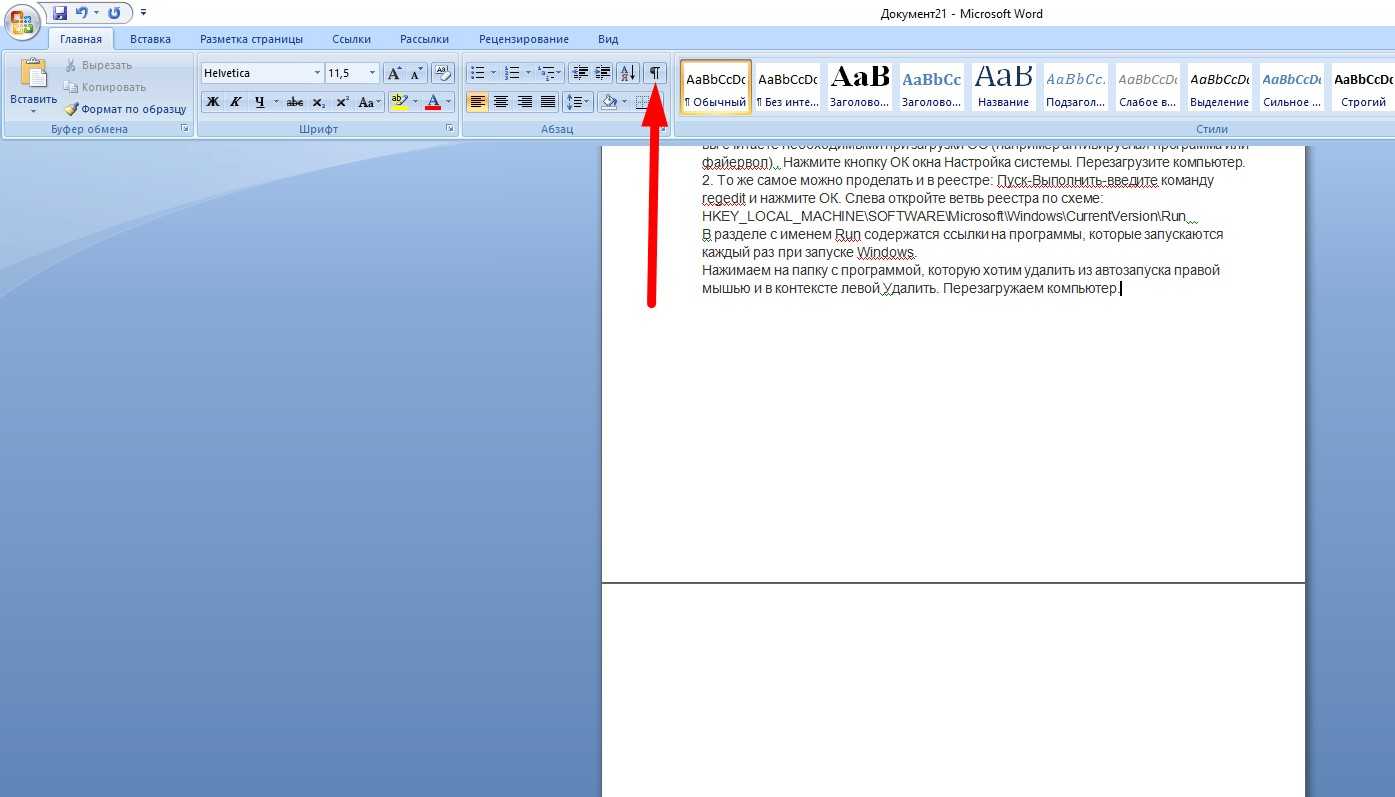This screenshot has width=1395, height=797.
Task: Customize Quick Access Toolbar dropdown
Action: tap(144, 13)
